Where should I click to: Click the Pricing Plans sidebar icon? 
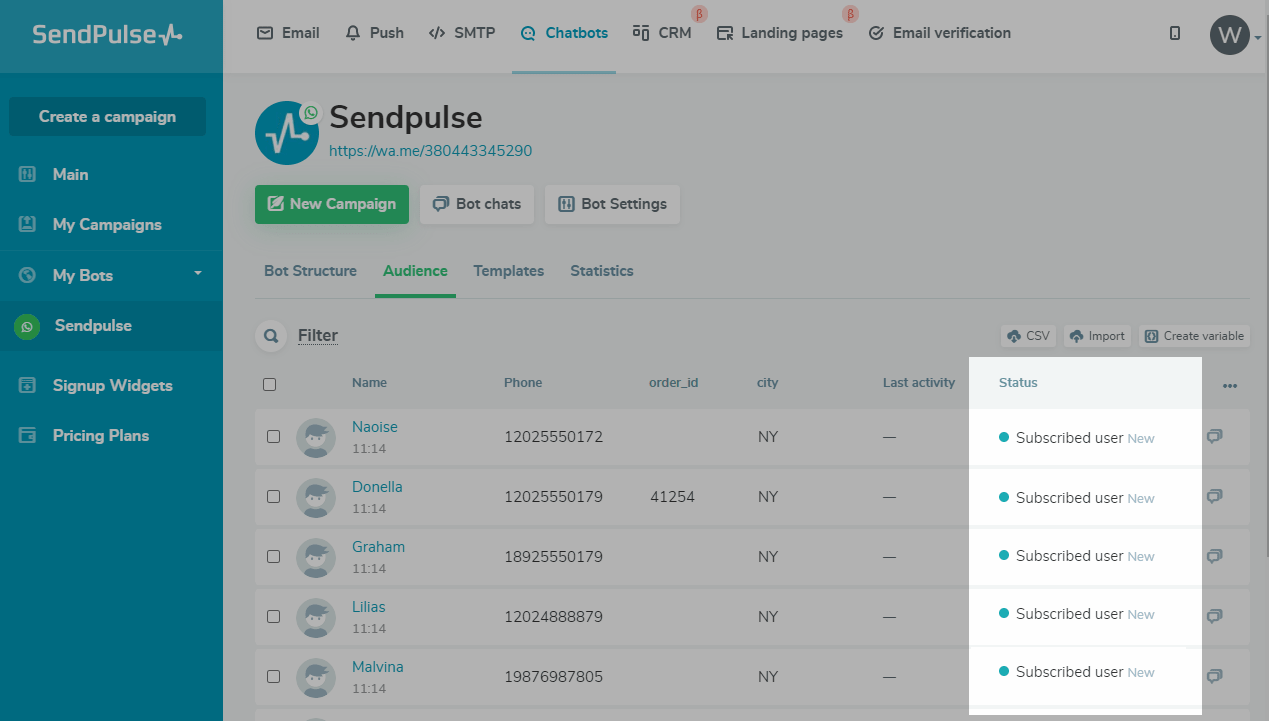point(28,435)
